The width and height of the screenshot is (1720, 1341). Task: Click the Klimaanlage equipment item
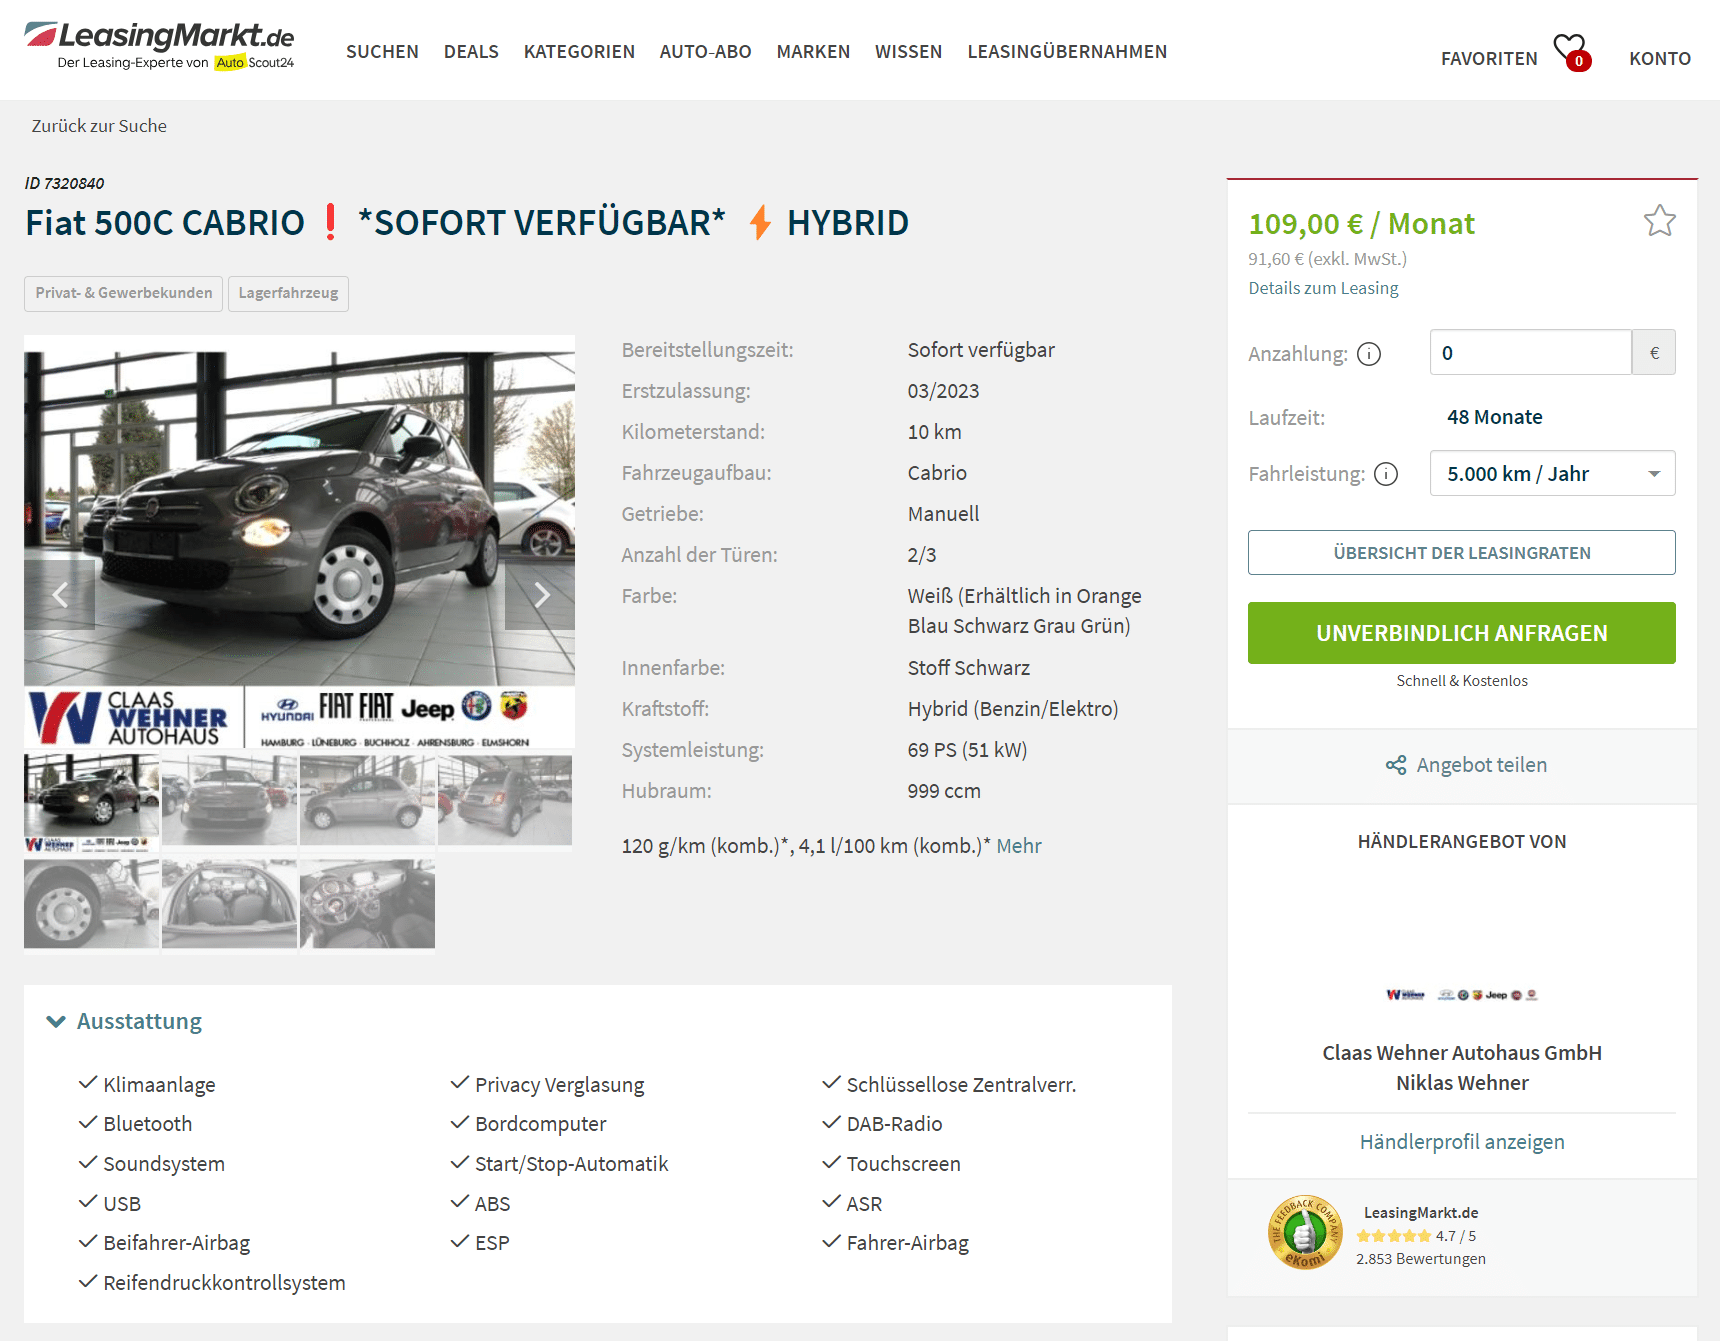(x=159, y=1085)
